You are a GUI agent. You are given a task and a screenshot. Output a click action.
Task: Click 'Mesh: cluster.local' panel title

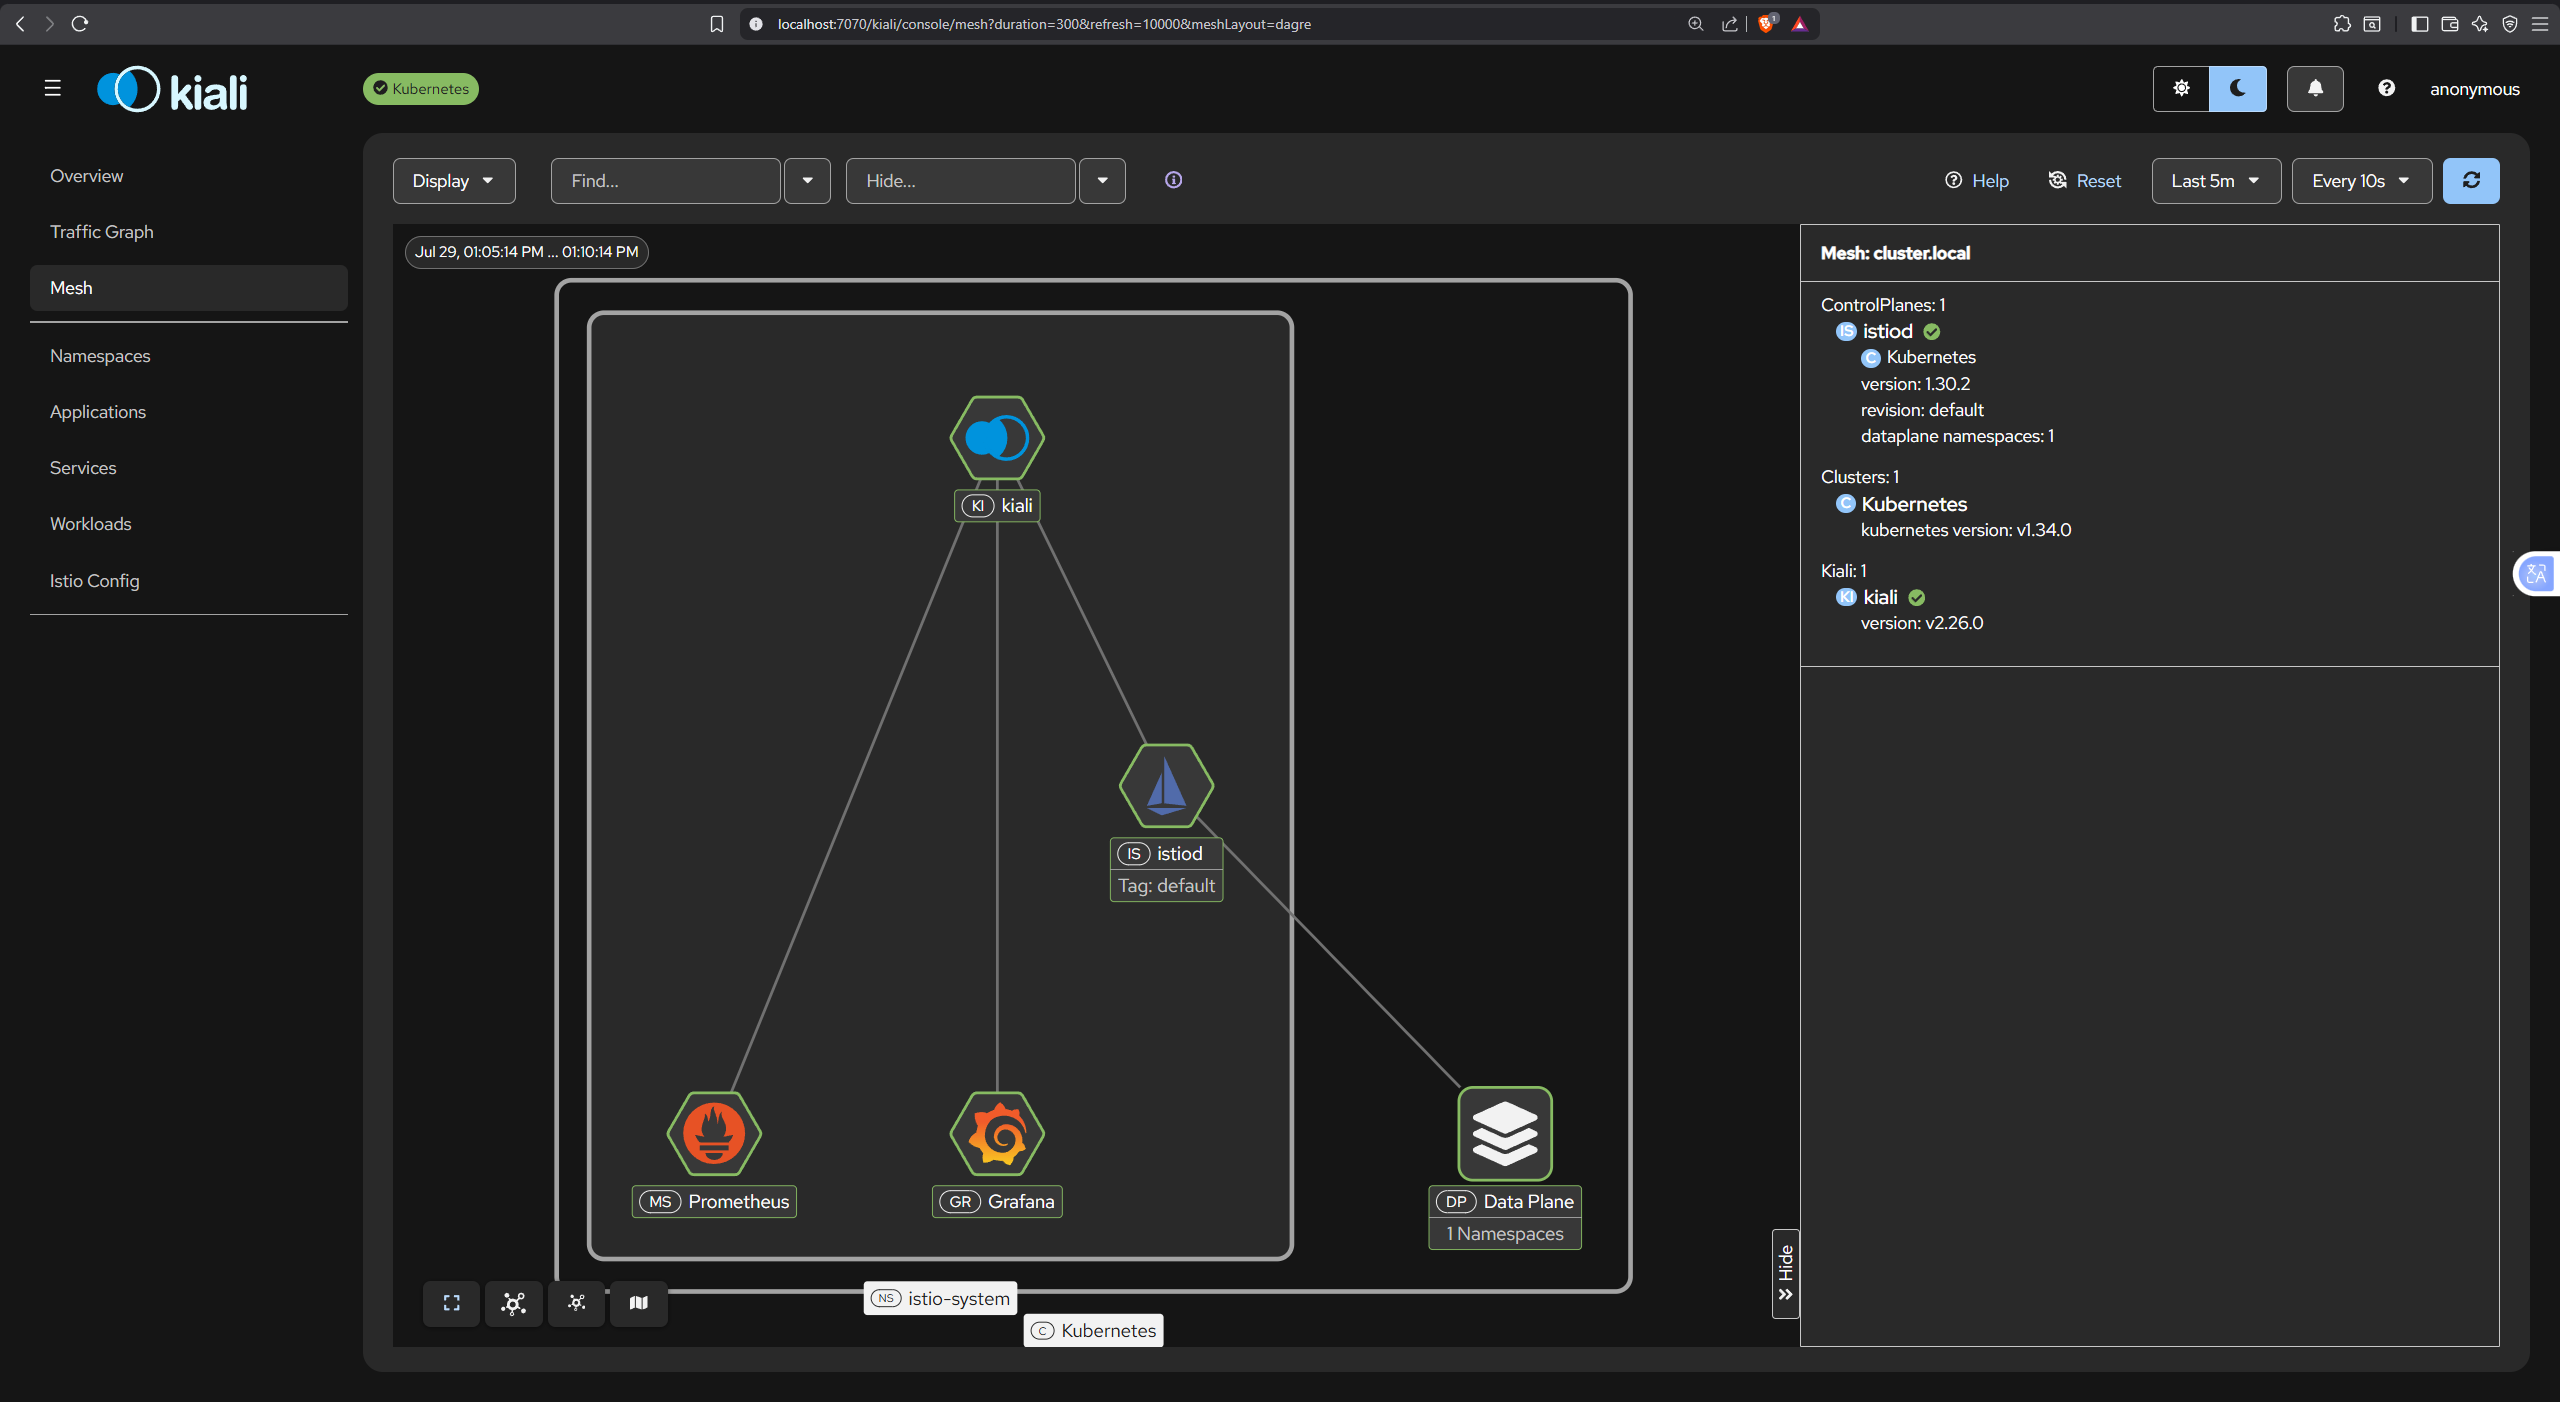point(1895,253)
